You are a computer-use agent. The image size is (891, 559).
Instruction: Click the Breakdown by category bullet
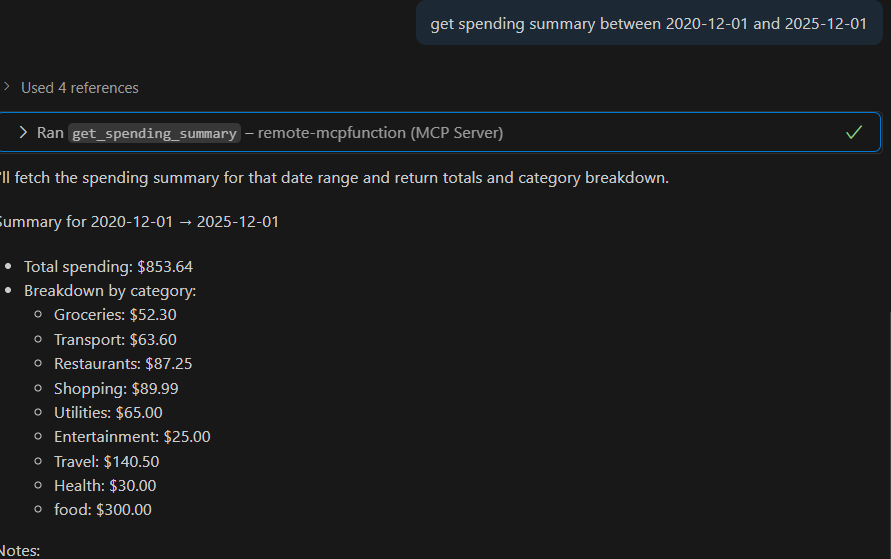(x=110, y=291)
